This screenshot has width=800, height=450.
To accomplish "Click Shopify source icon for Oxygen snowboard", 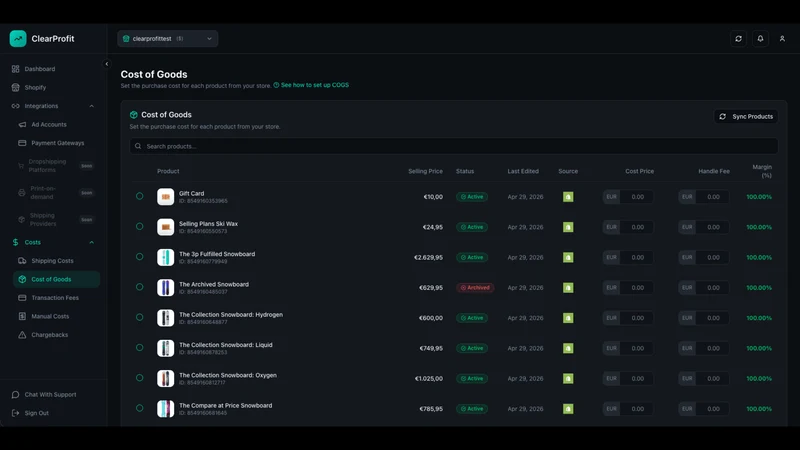I will point(568,379).
